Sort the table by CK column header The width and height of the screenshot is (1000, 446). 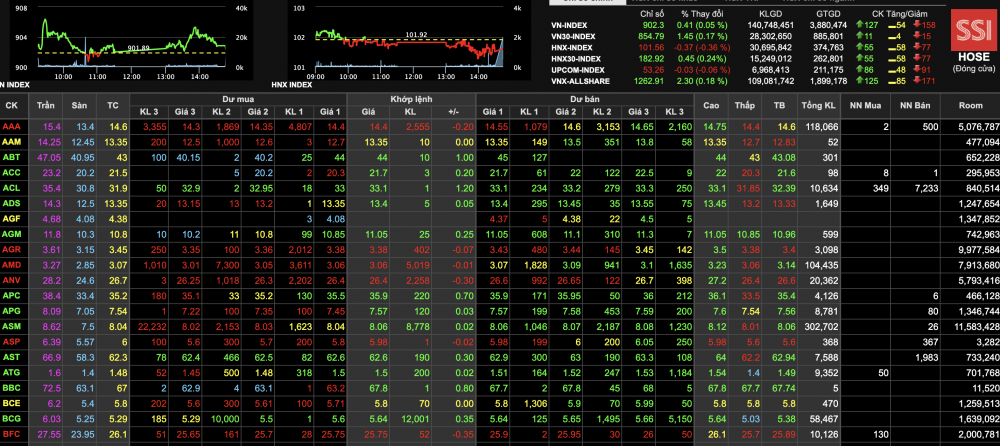tap(11, 105)
